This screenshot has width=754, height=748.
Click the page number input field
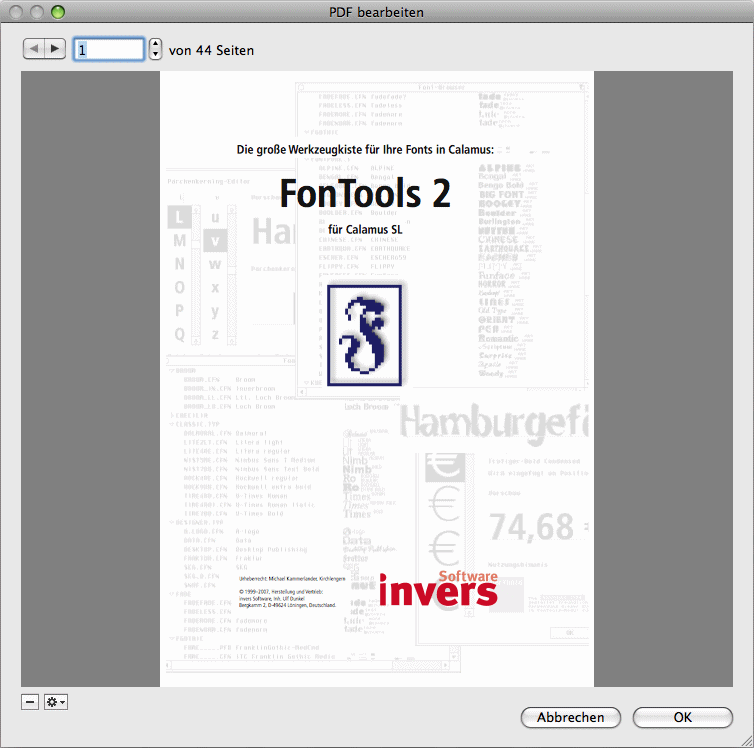(109, 50)
